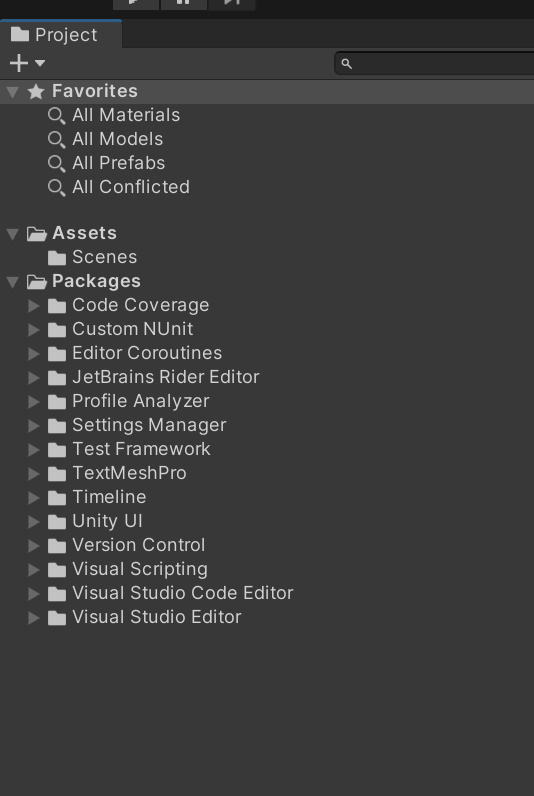Expand the Timeline package folder
534x796 pixels.
[34, 497]
